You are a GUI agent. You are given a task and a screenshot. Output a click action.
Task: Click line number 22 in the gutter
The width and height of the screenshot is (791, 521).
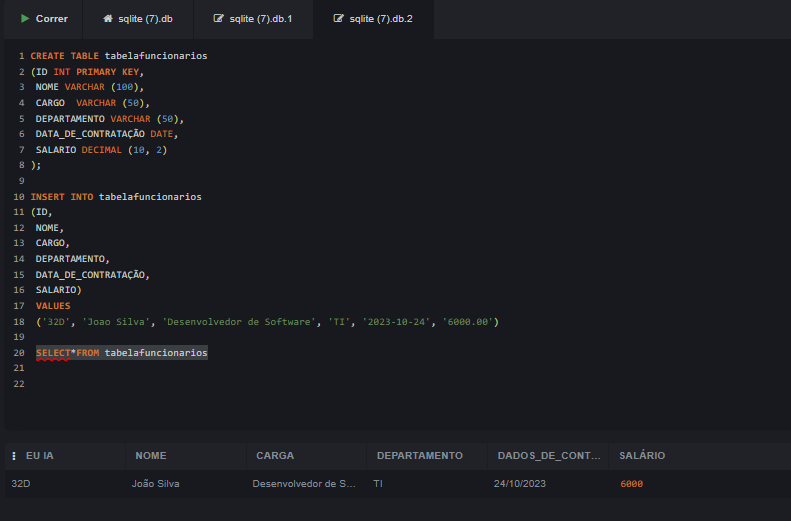[x=19, y=384]
